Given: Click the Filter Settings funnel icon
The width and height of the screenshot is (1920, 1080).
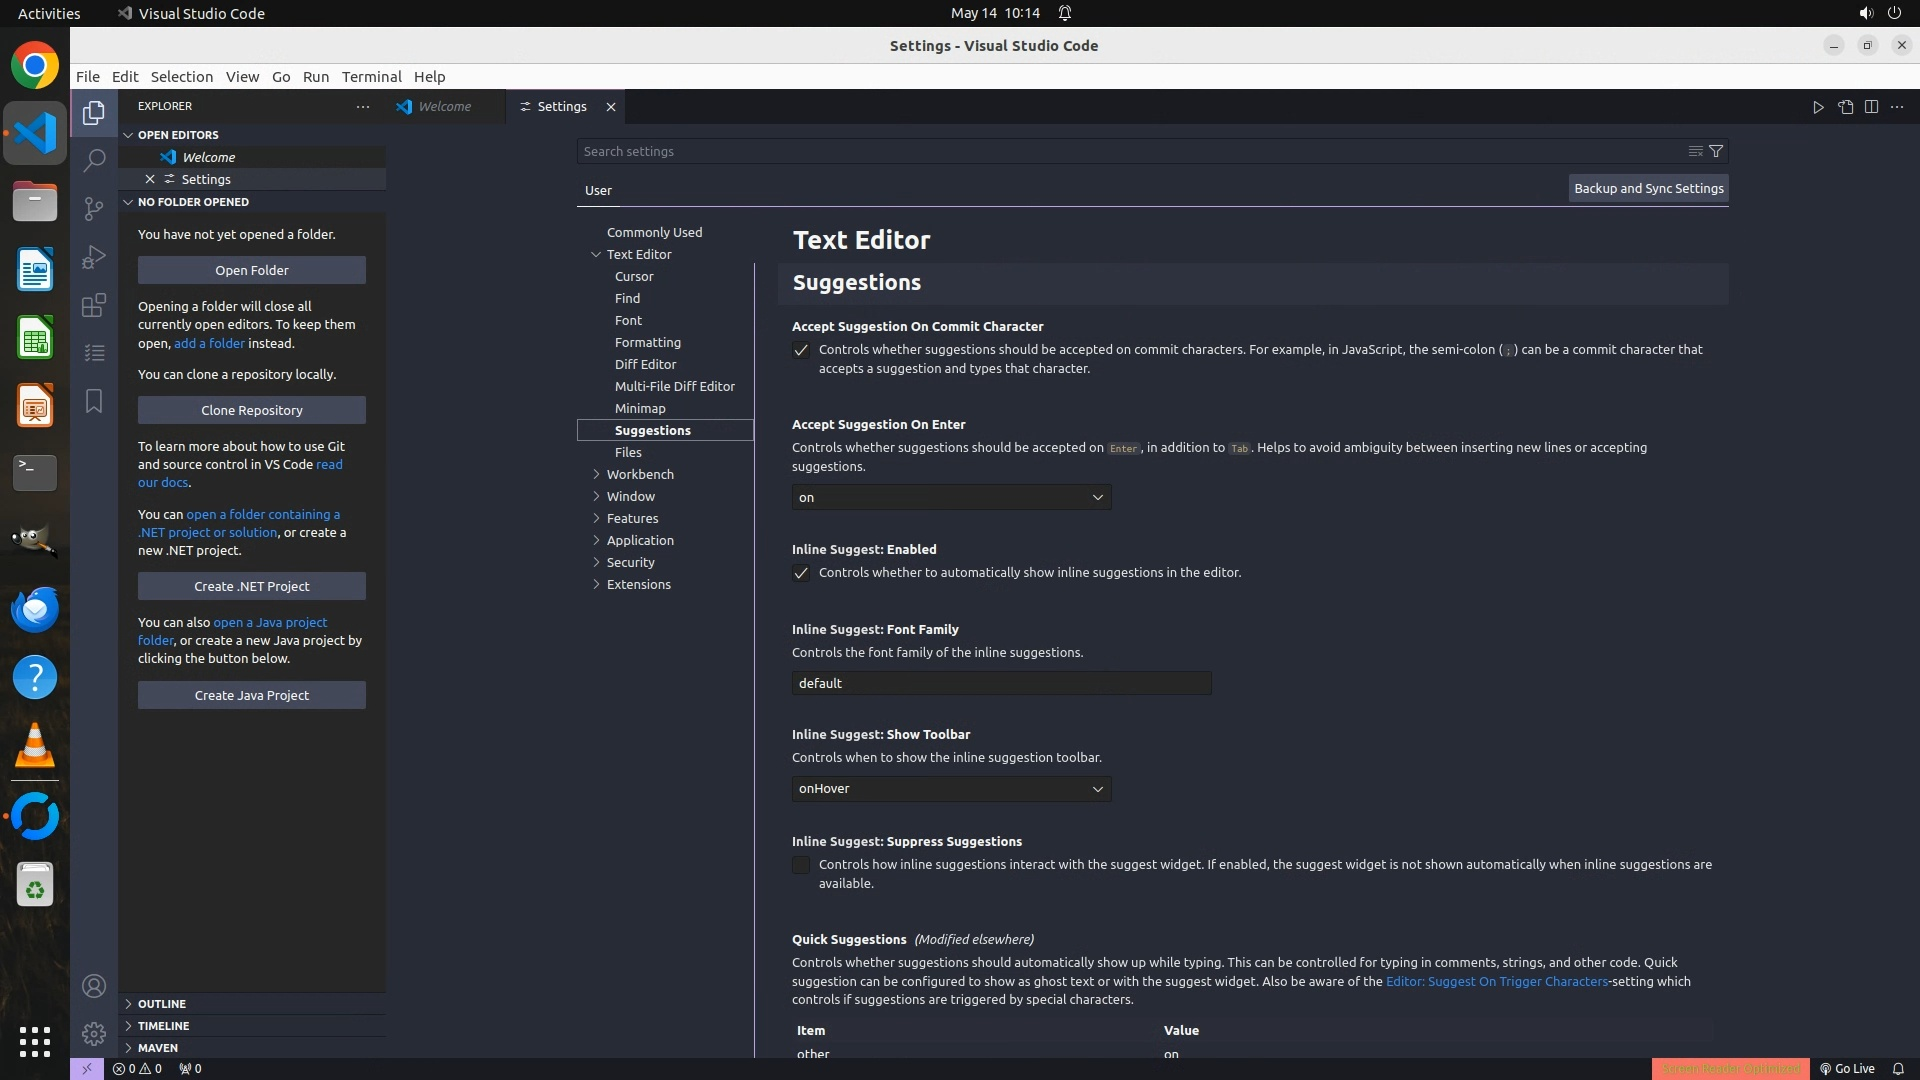Looking at the screenshot, I should pos(1716,151).
